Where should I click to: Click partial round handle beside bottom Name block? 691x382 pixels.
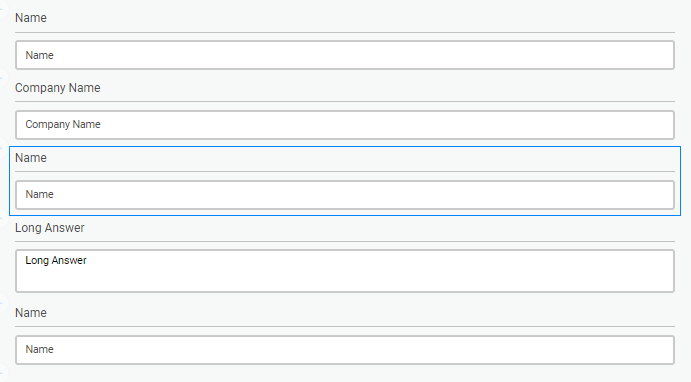(3, 303)
